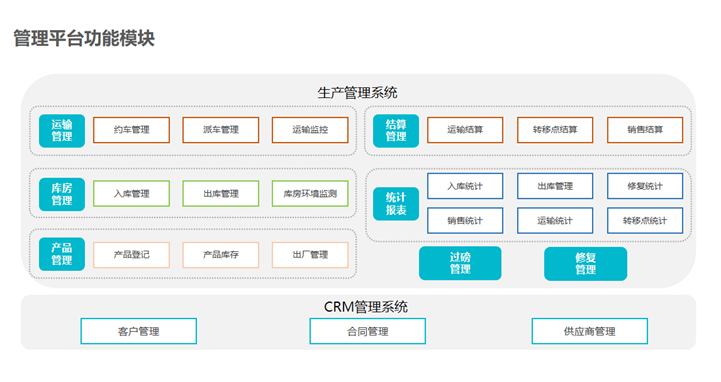The image size is (721, 382).
Task: Click the 生产管理系统 heading
Action: (x=357, y=93)
